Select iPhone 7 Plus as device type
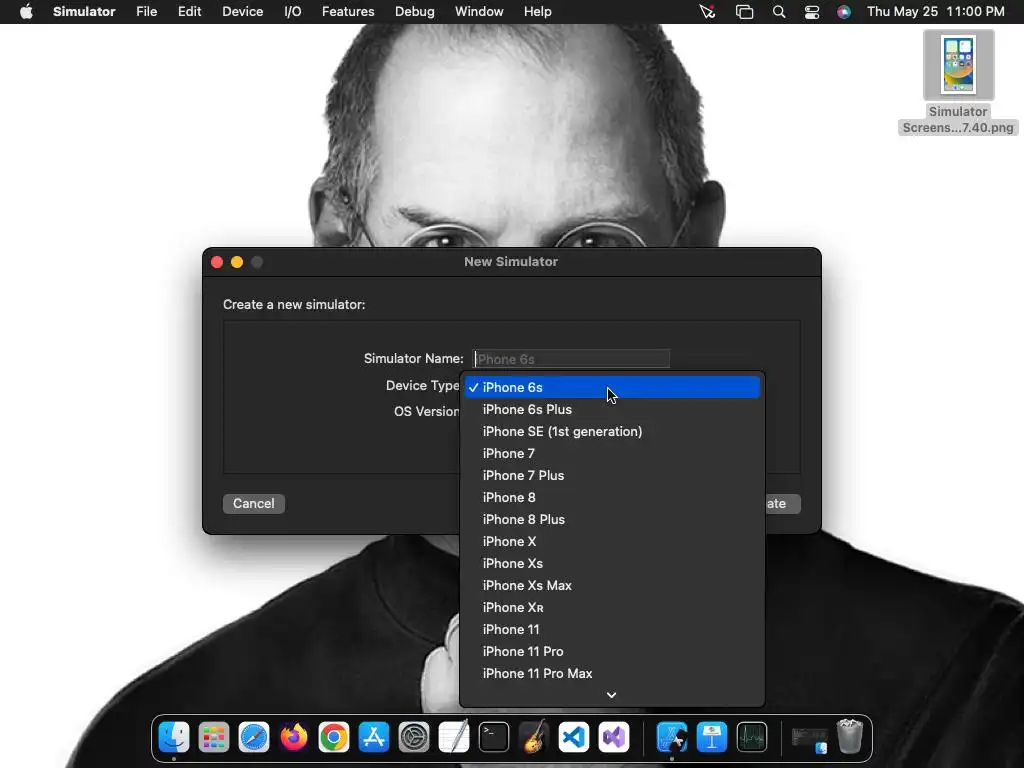Viewport: 1024px width, 768px height. click(612, 475)
